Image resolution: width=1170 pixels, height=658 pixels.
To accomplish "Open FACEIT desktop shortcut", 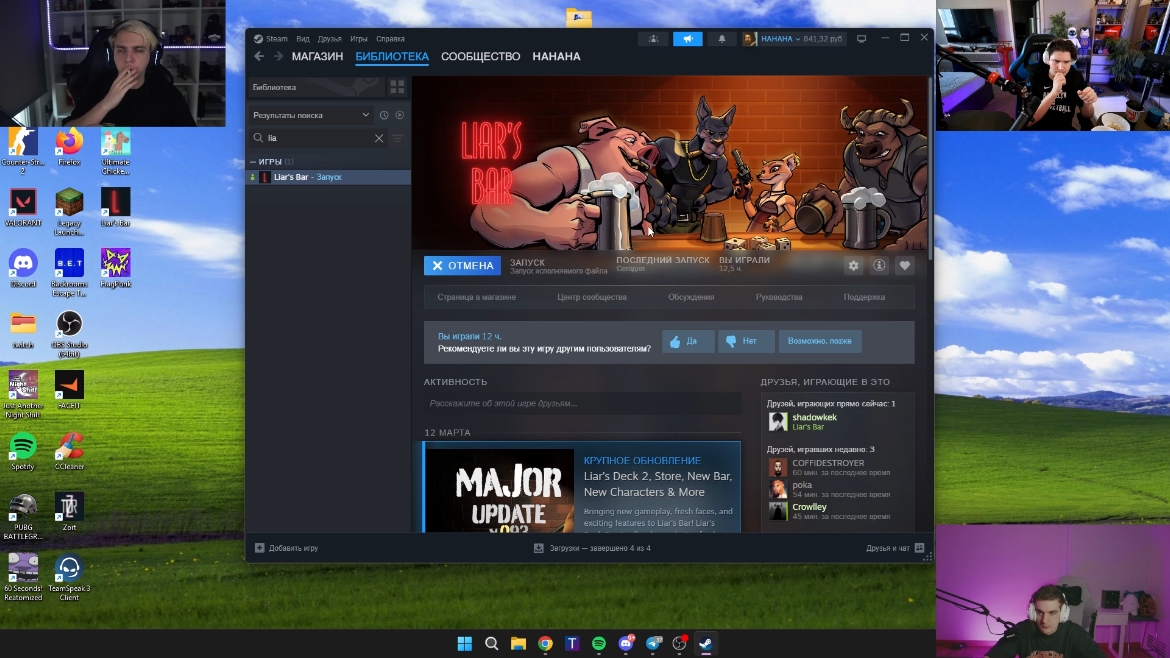I will pyautogui.click(x=69, y=390).
